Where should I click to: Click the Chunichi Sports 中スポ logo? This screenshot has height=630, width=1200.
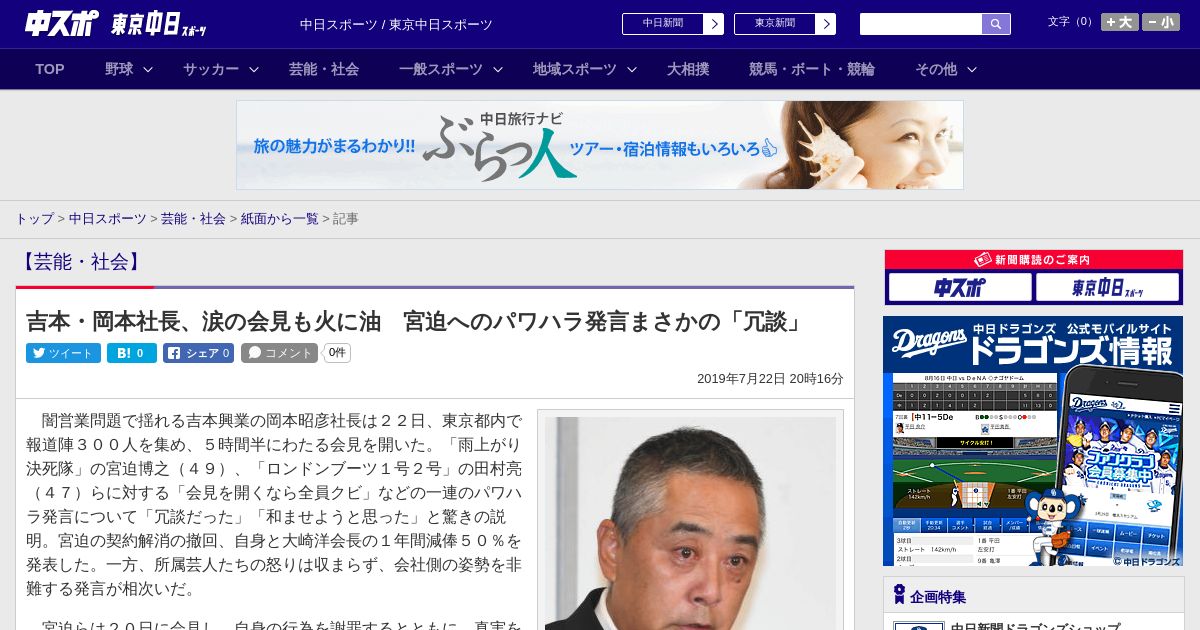(62, 23)
